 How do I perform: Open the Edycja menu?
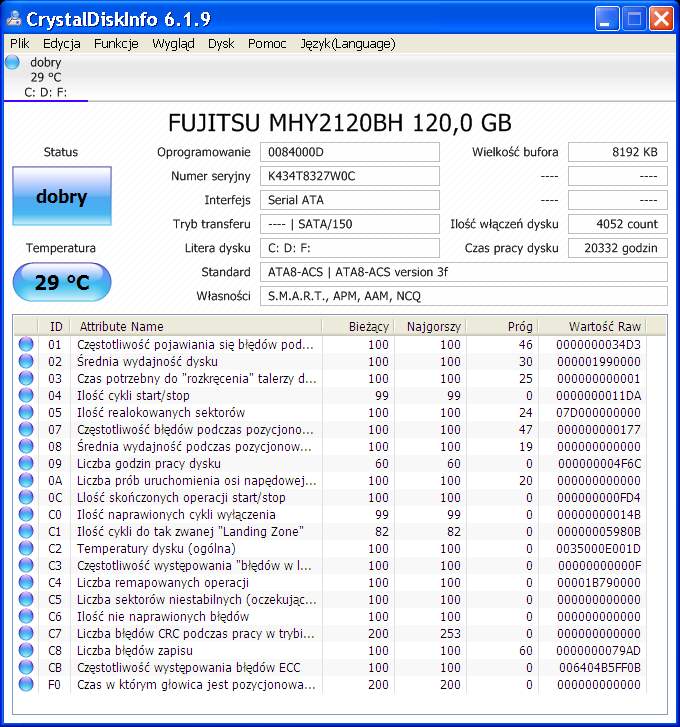coord(62,44)
